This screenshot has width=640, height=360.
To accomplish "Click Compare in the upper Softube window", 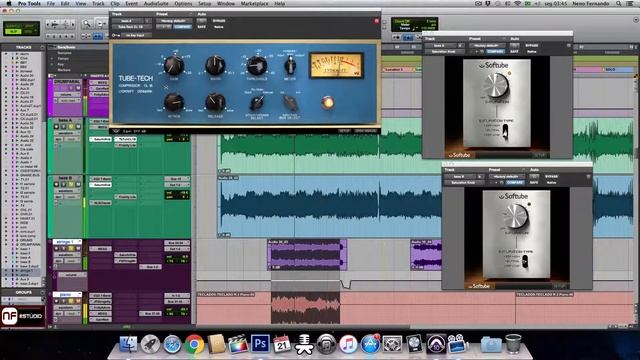I will pyautogui.click(x=495, y=52).
